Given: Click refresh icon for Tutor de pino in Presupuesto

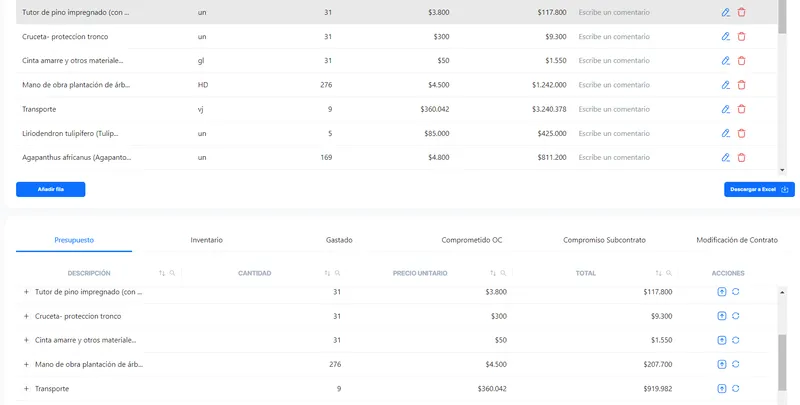Looking at the screenshot, I should [x=735, y=292].
